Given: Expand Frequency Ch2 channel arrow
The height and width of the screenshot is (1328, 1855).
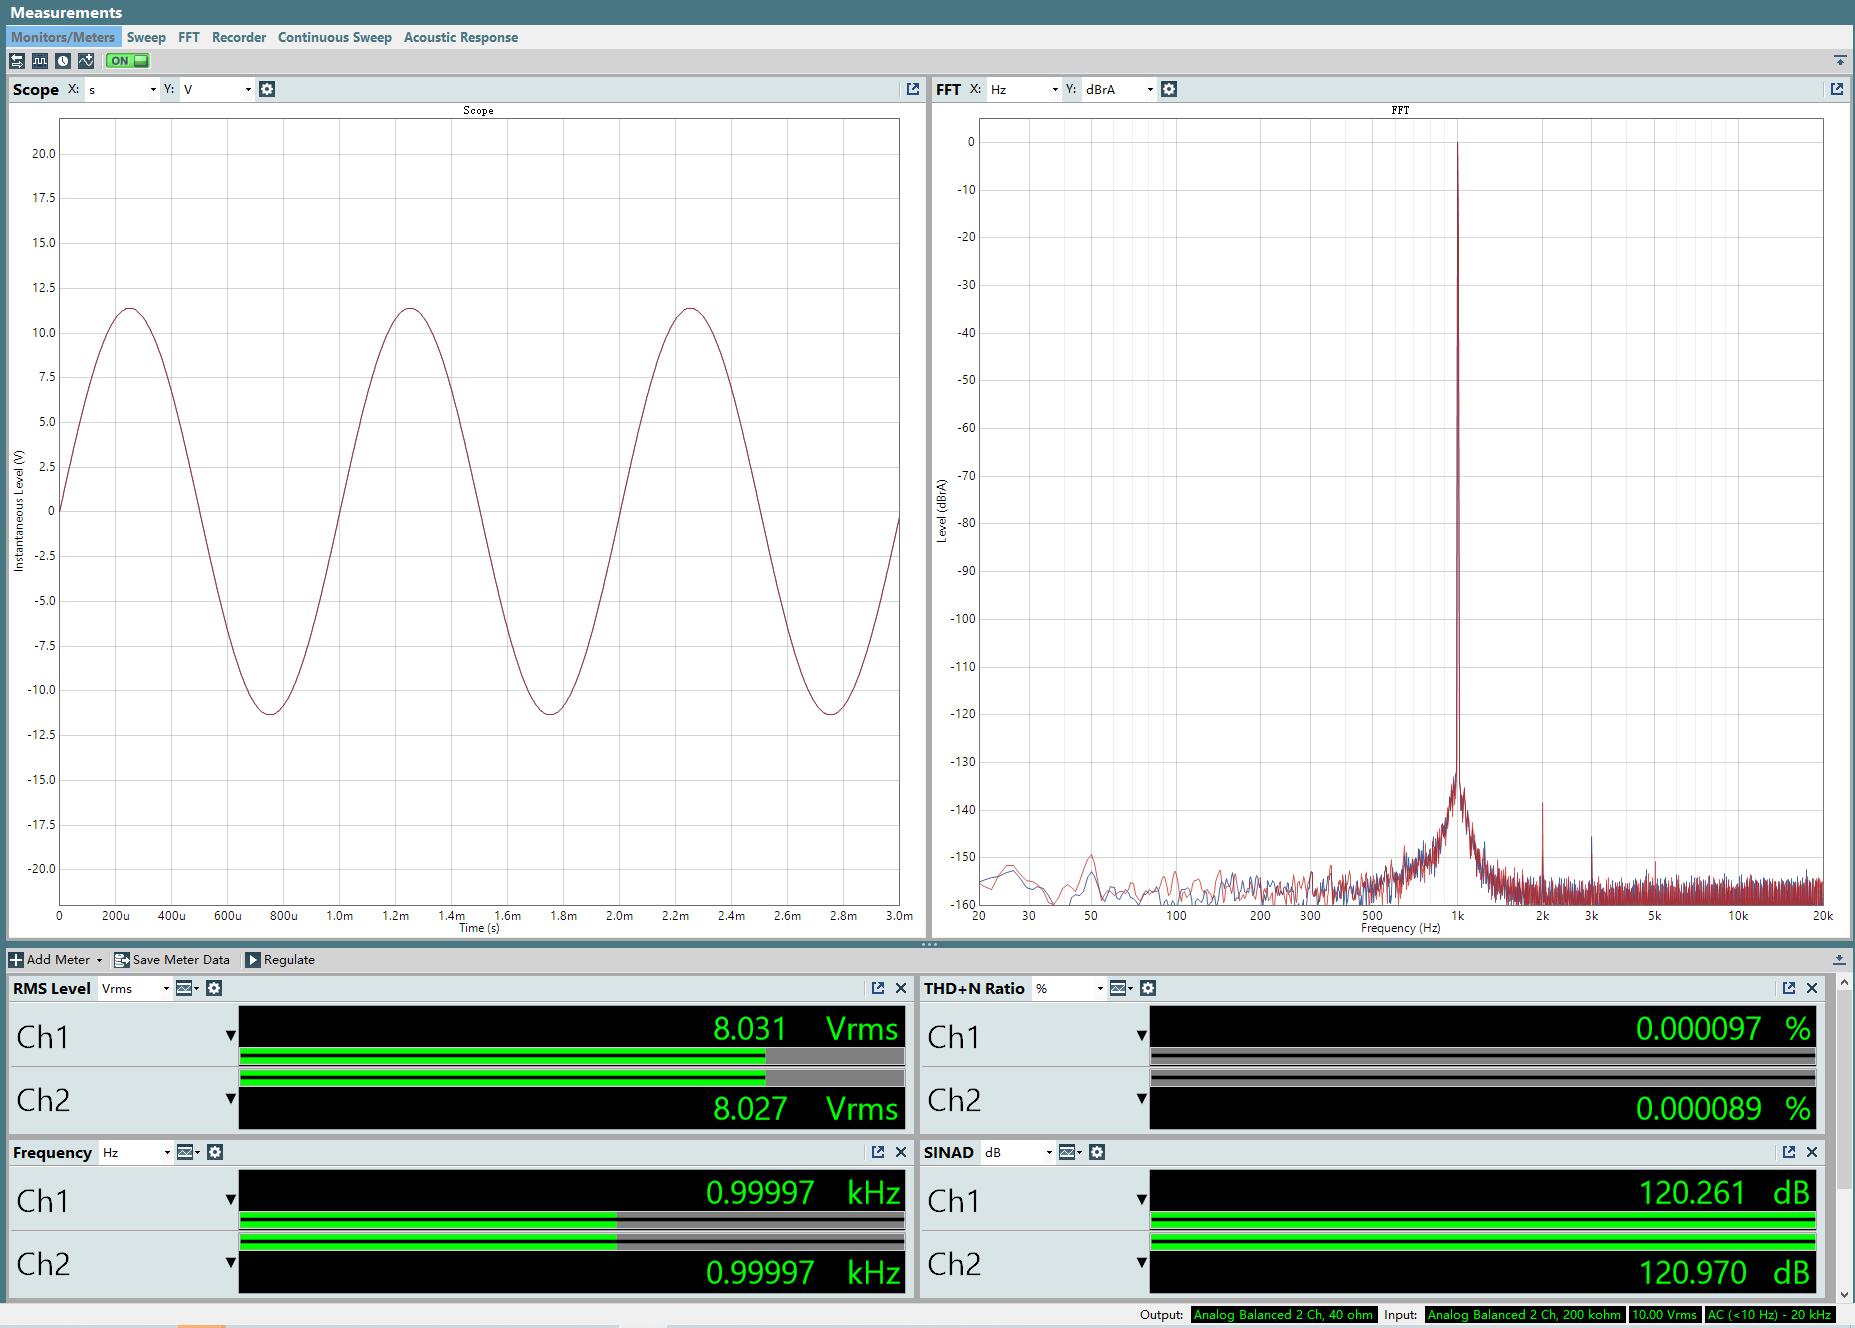Looking at the screenshot, I should [231, 1262].
